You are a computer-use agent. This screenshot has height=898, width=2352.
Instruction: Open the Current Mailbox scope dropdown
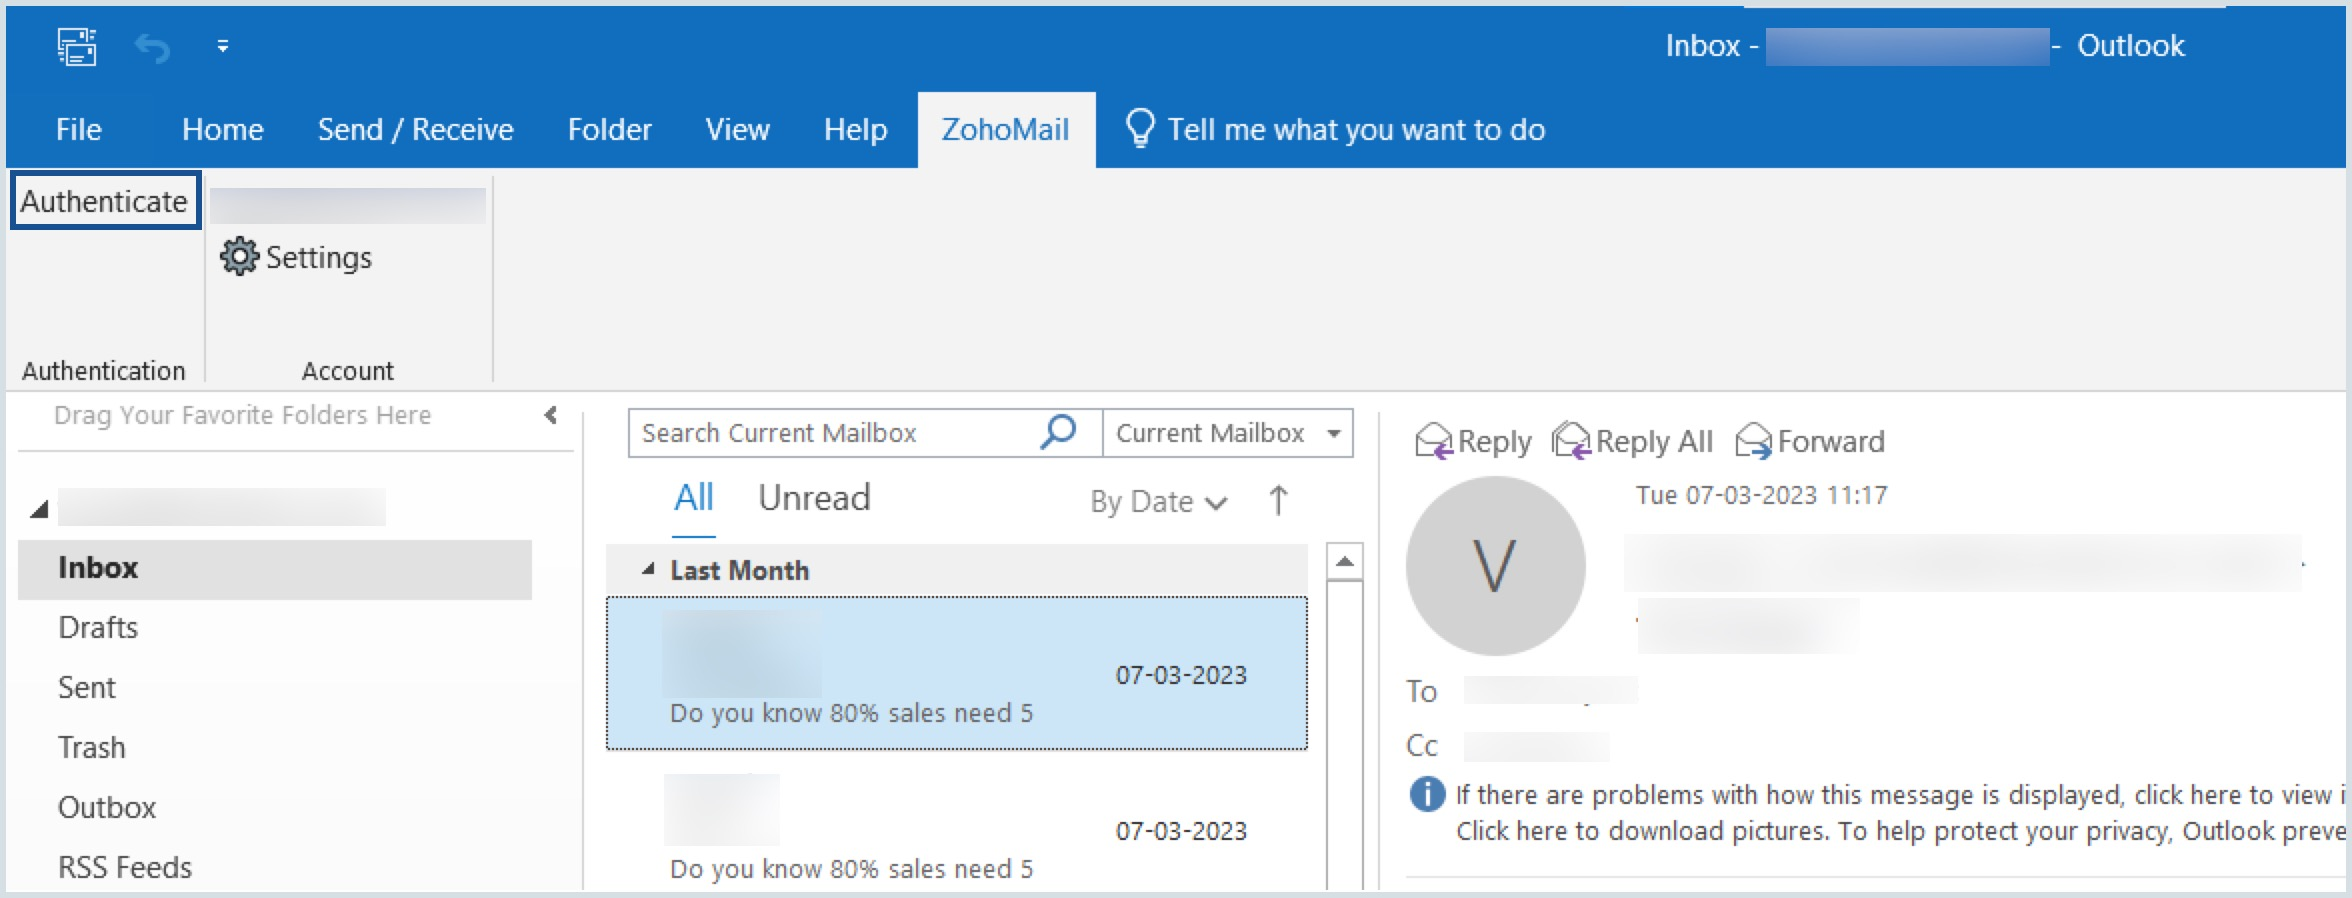pos(1333,433)
